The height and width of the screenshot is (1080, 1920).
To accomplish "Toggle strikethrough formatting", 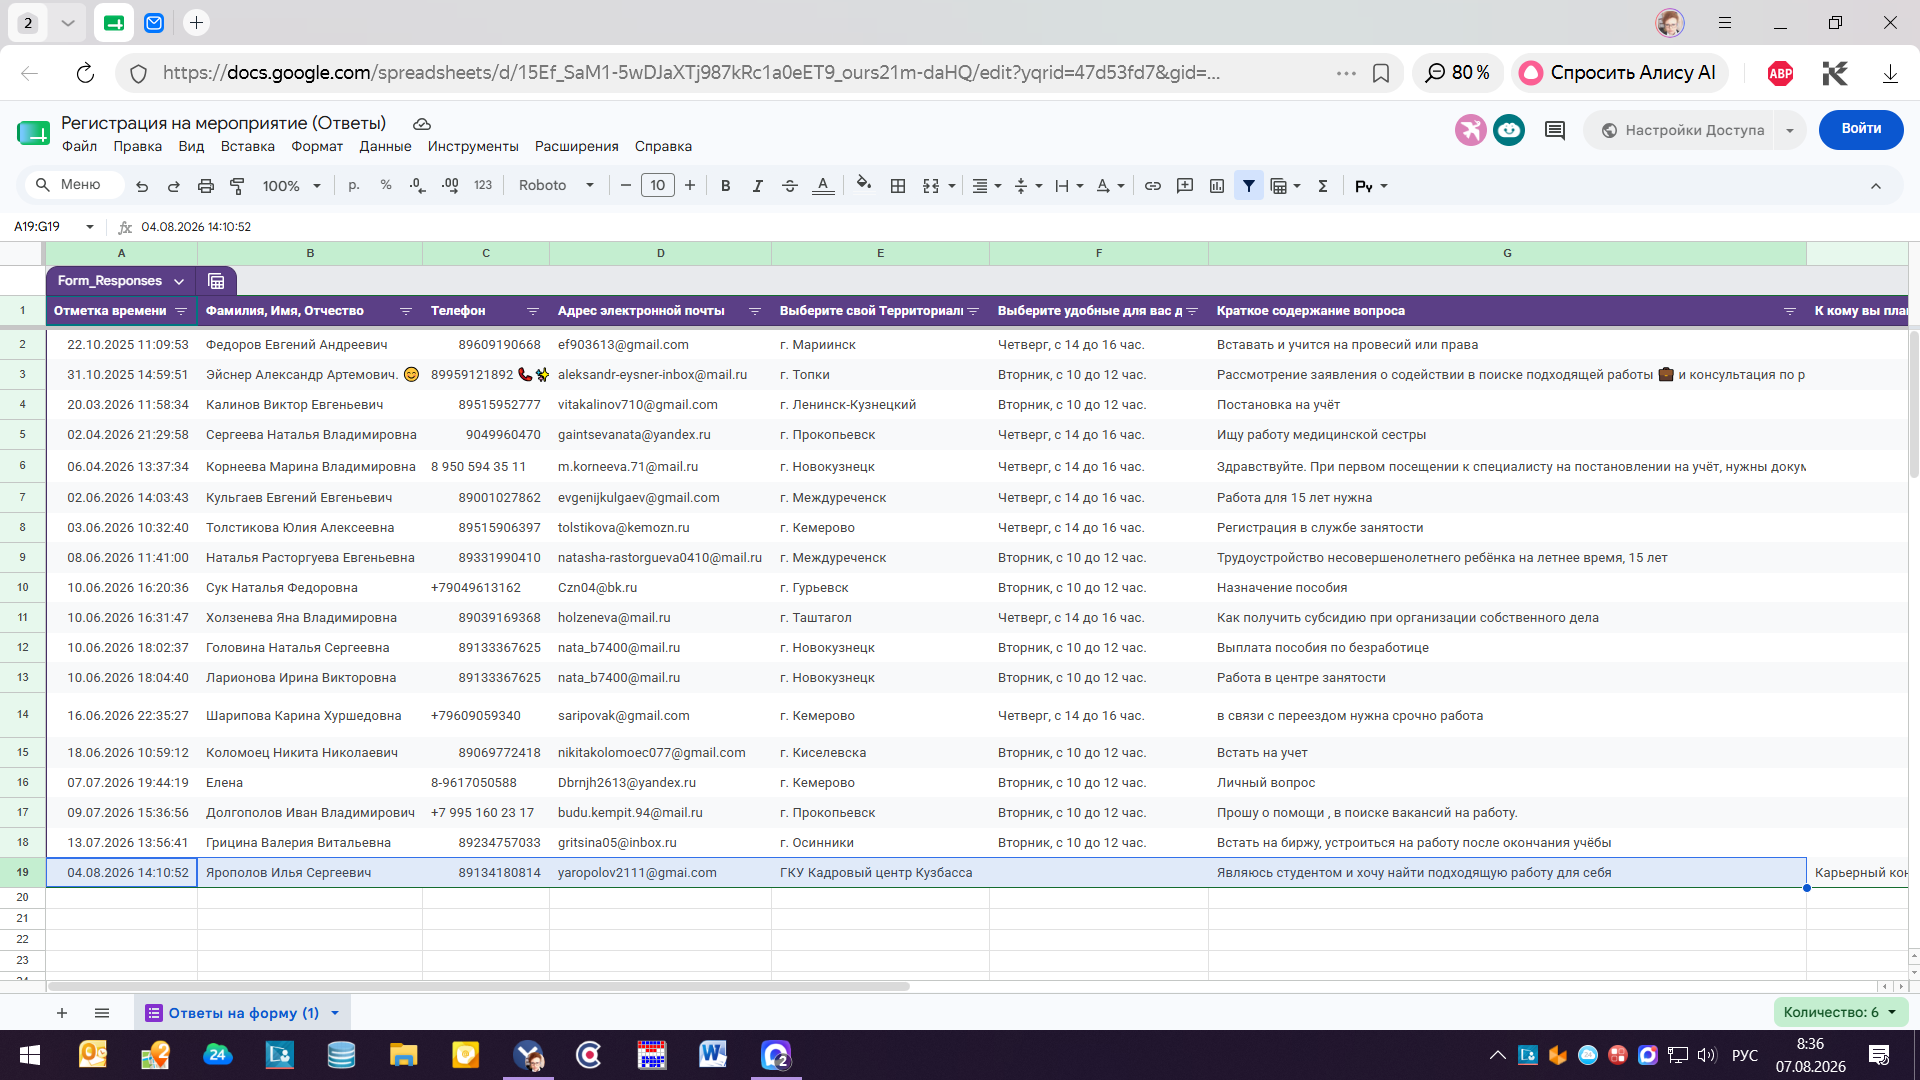I will coord(790,186).
